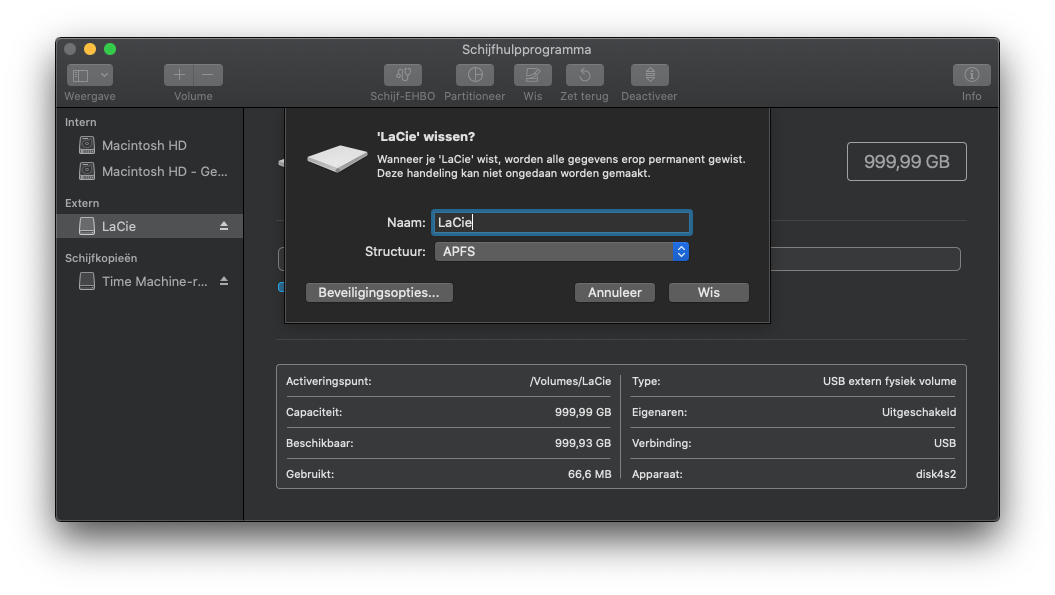Add a volume with the plus button
1055x595 pixels.
click(179, 75)
